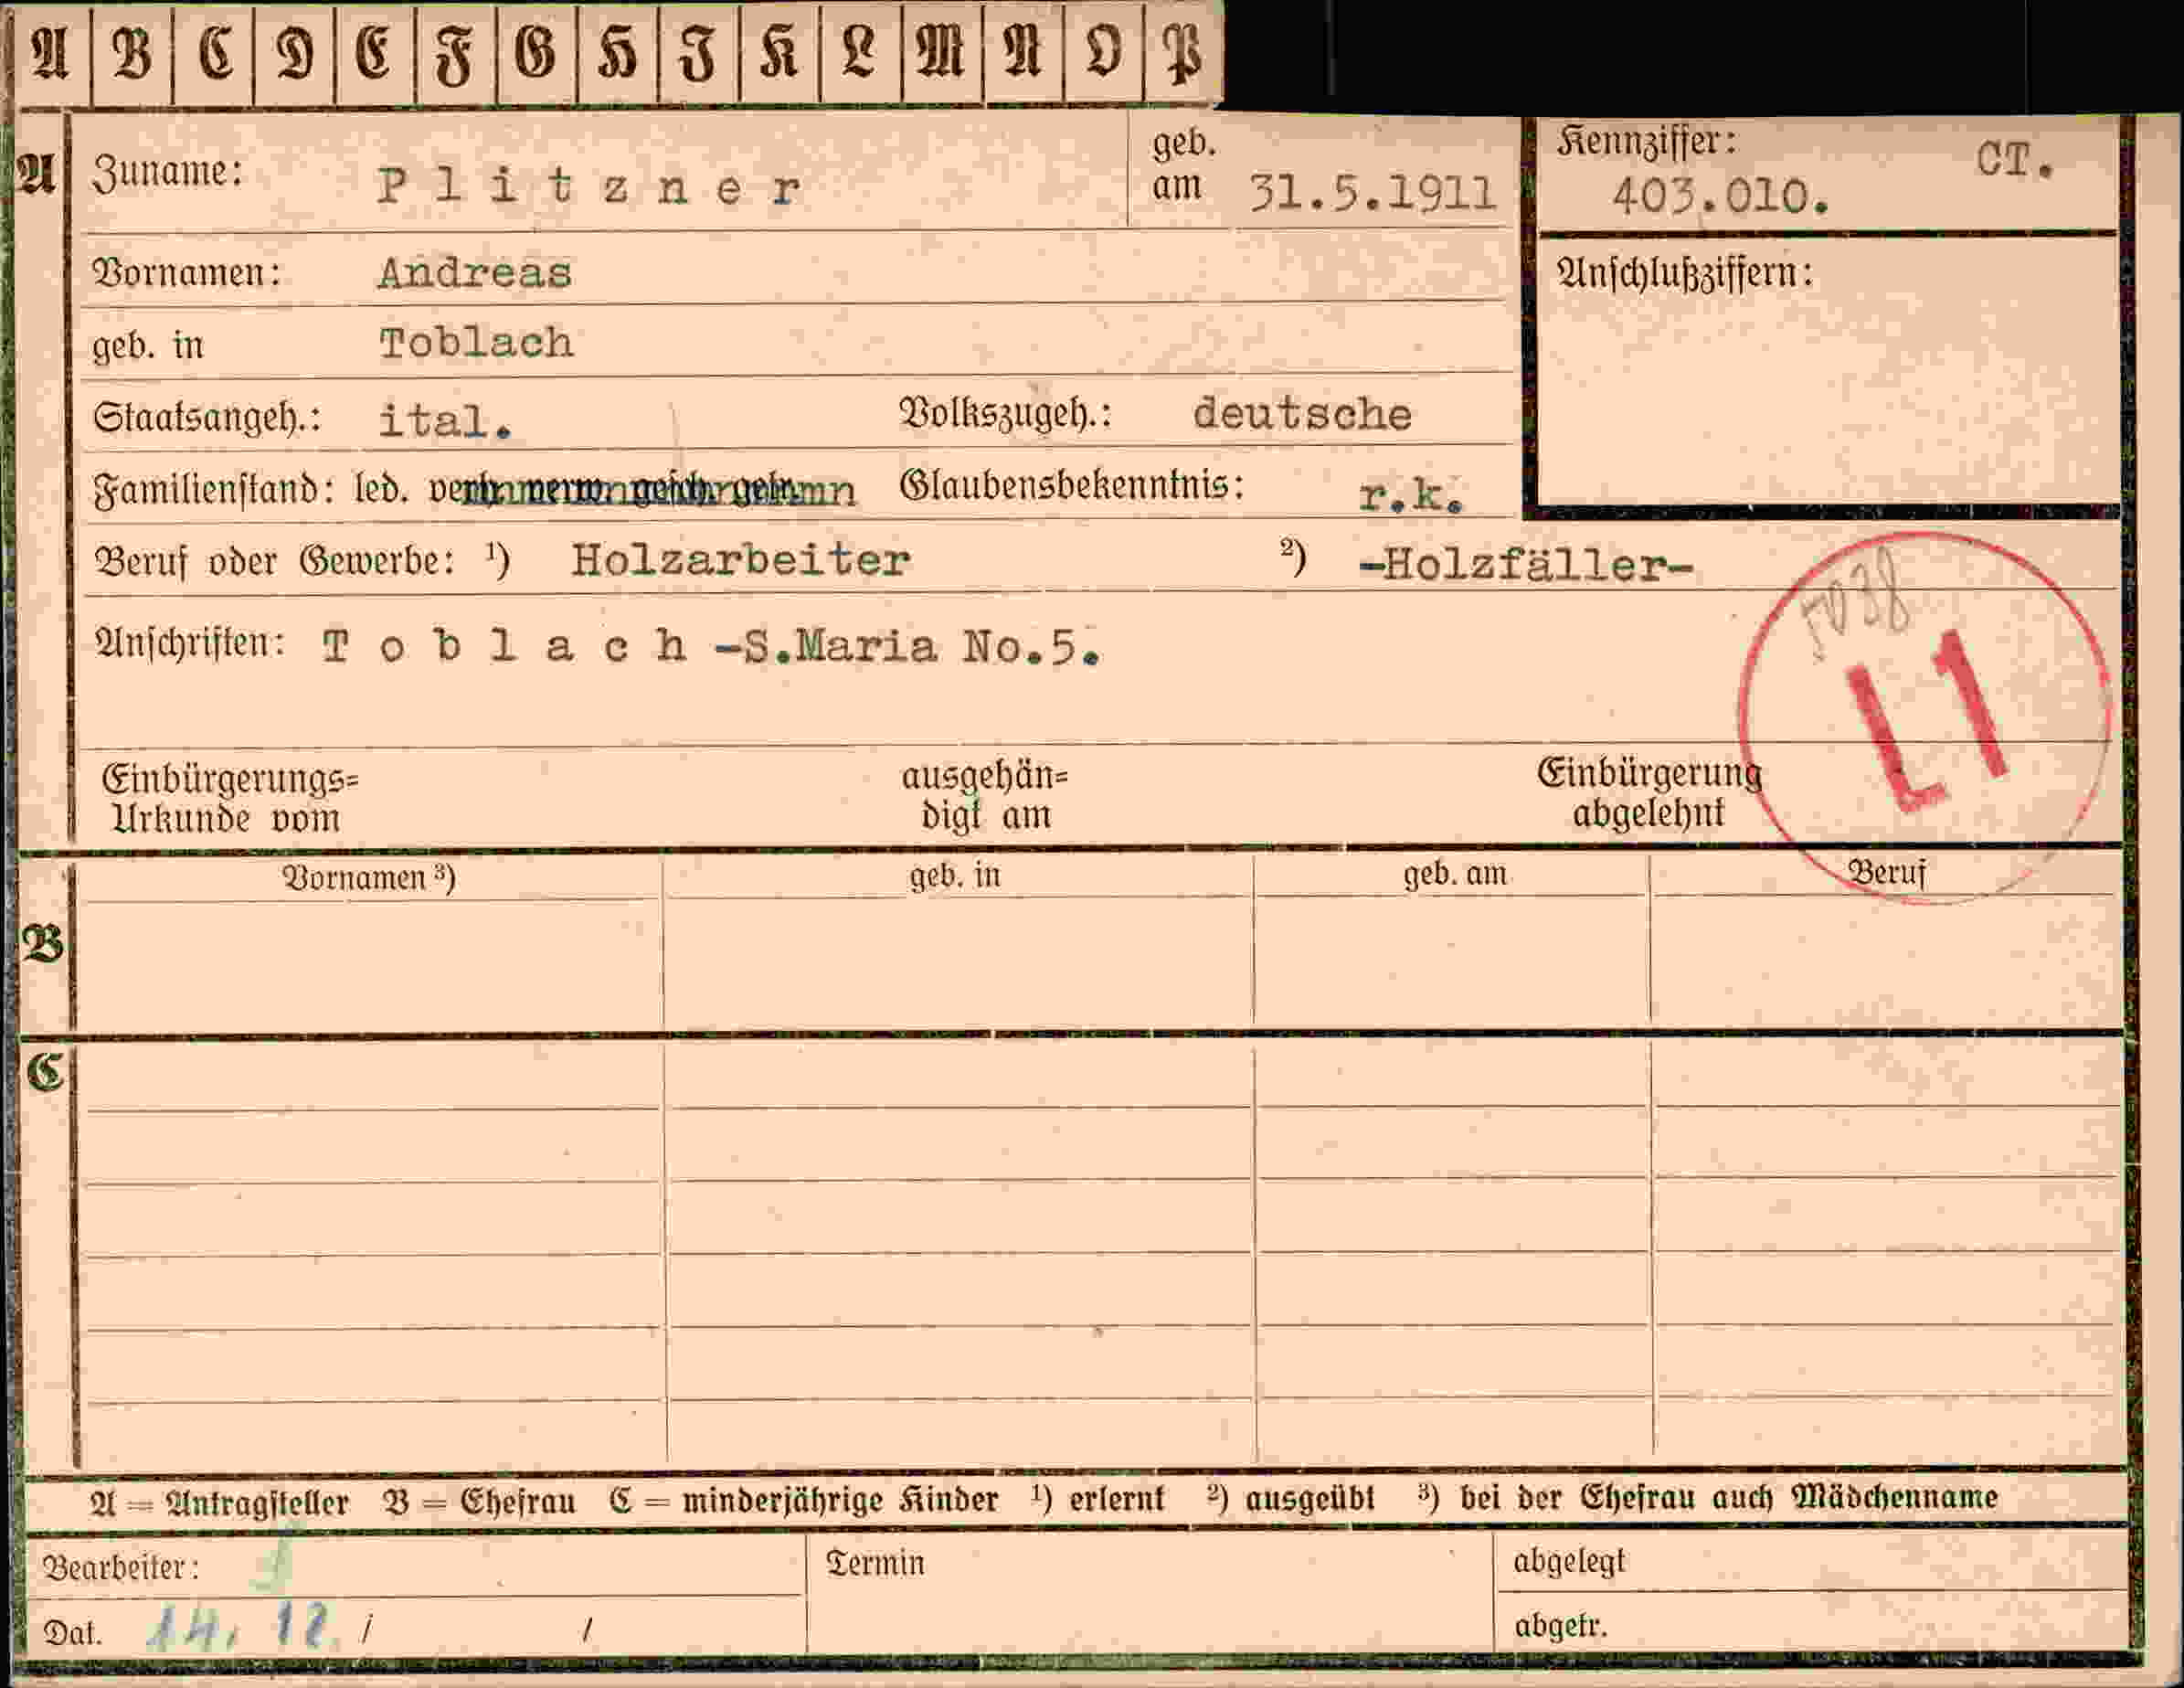This screenshot has width=2184, height=1688.
Task: Click the "Beruf" column header under the stamp
Action: (x=1886, y=873)
